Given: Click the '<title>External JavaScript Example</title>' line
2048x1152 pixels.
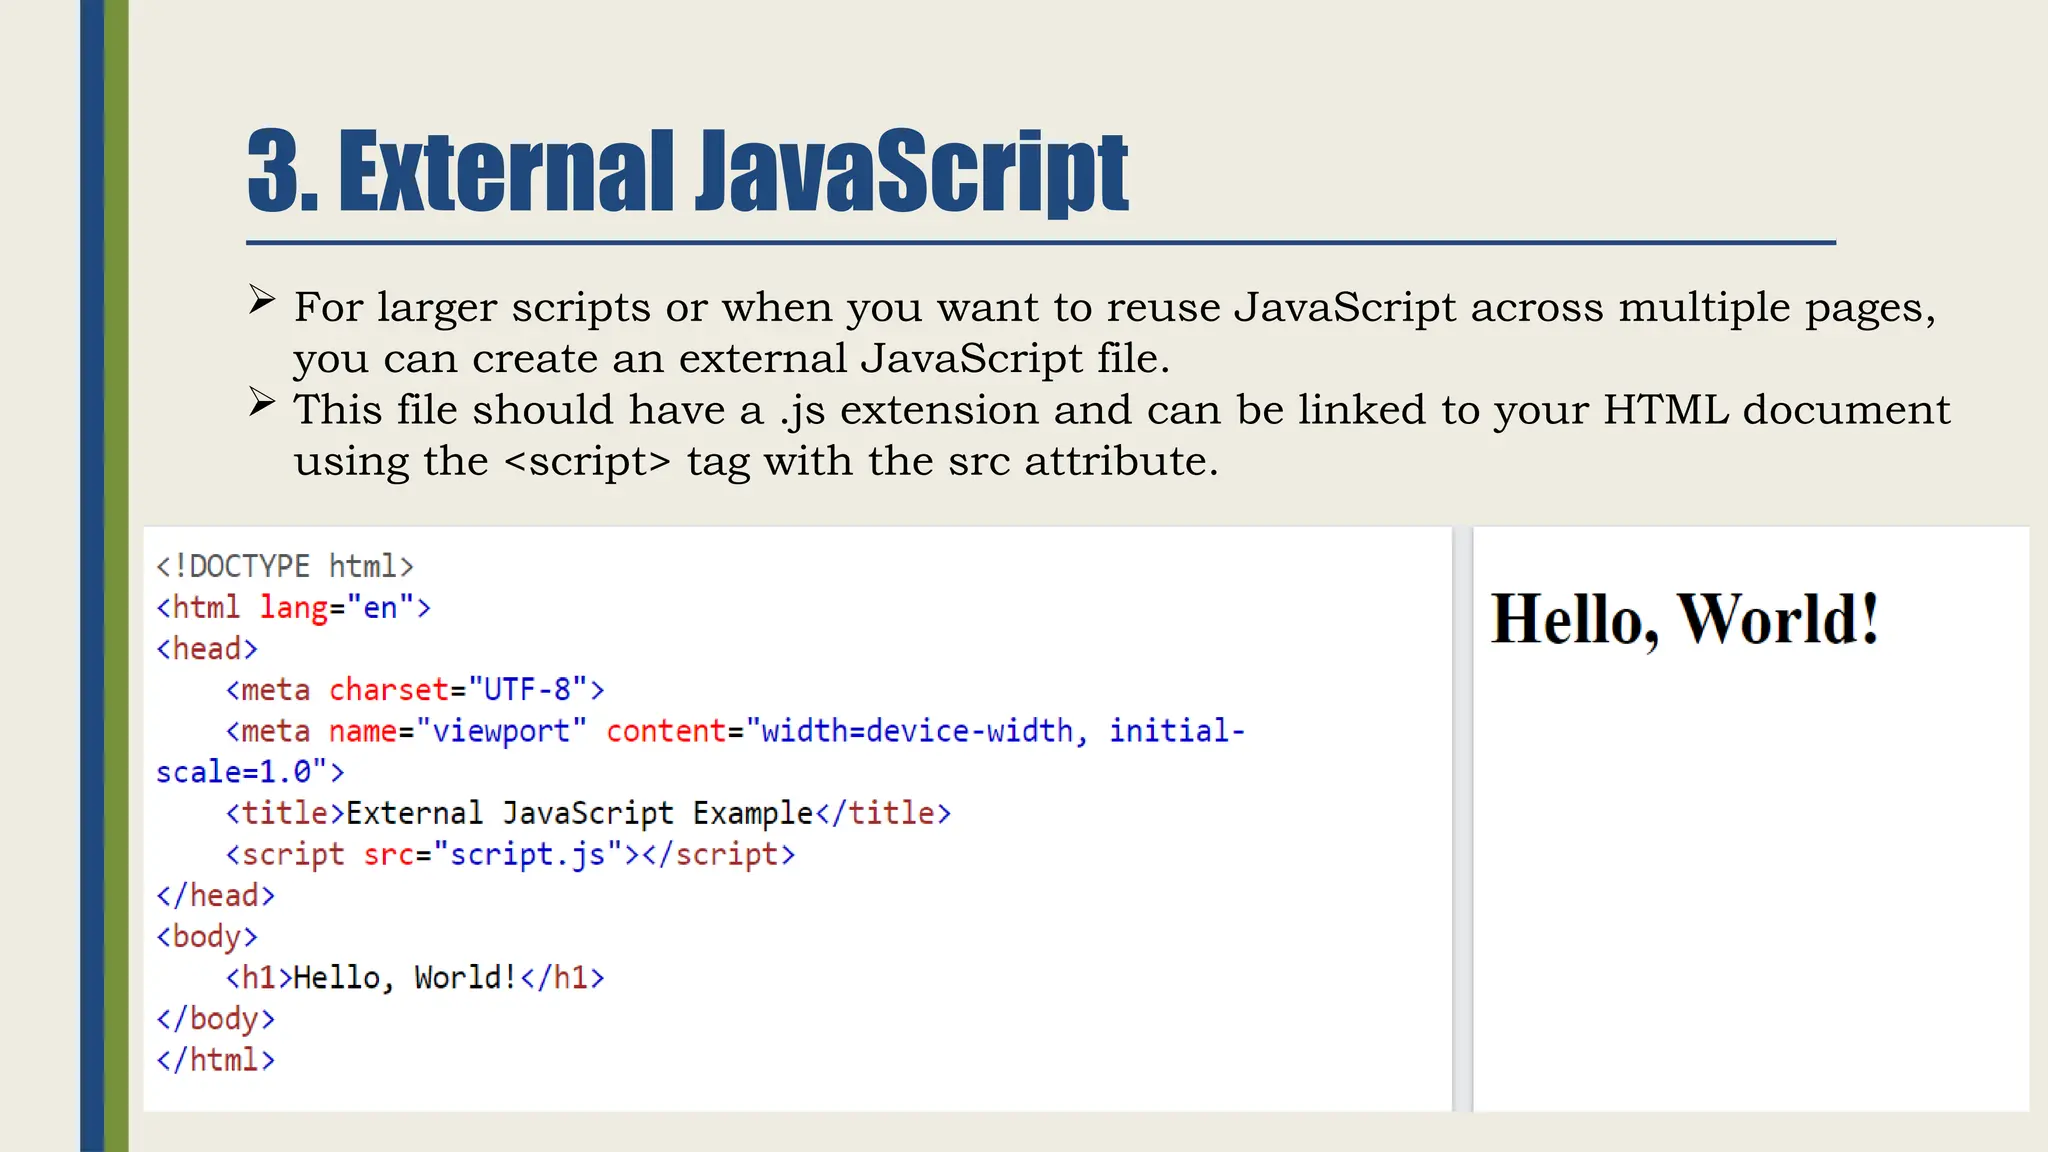Looking at the screenshot, I should [x=588, y=813].
